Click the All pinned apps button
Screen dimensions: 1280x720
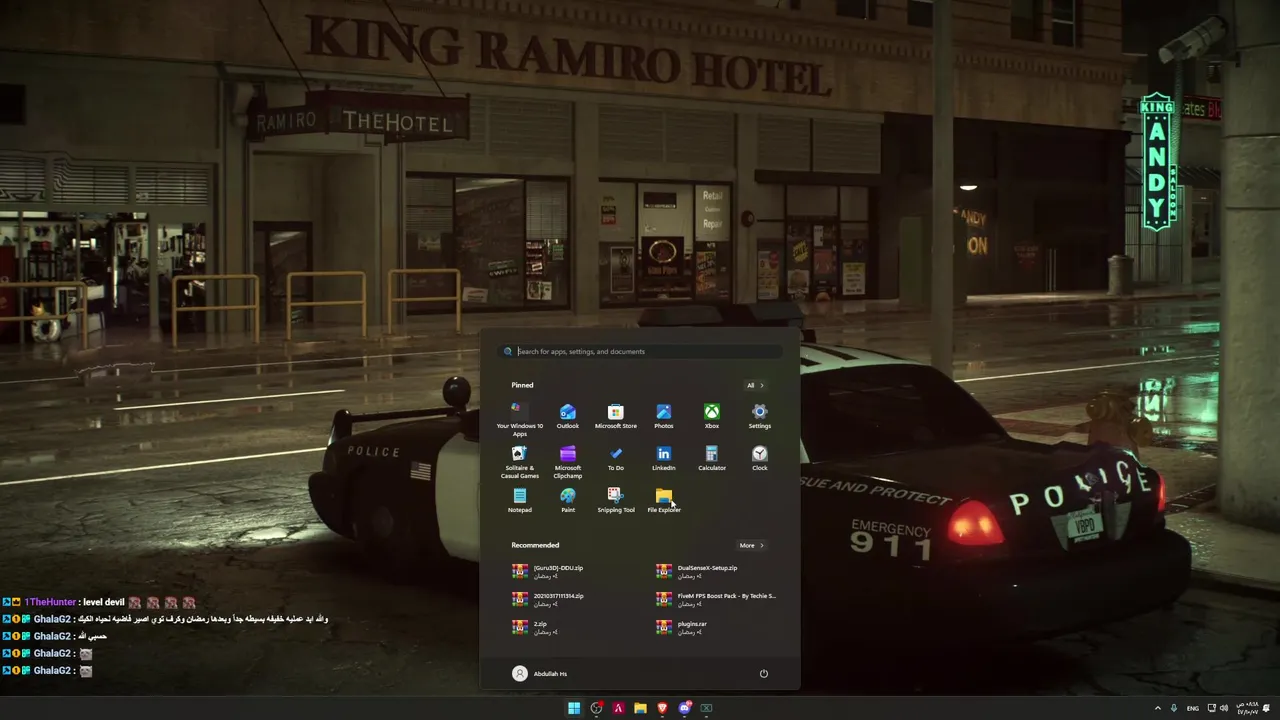coord(755,385)
